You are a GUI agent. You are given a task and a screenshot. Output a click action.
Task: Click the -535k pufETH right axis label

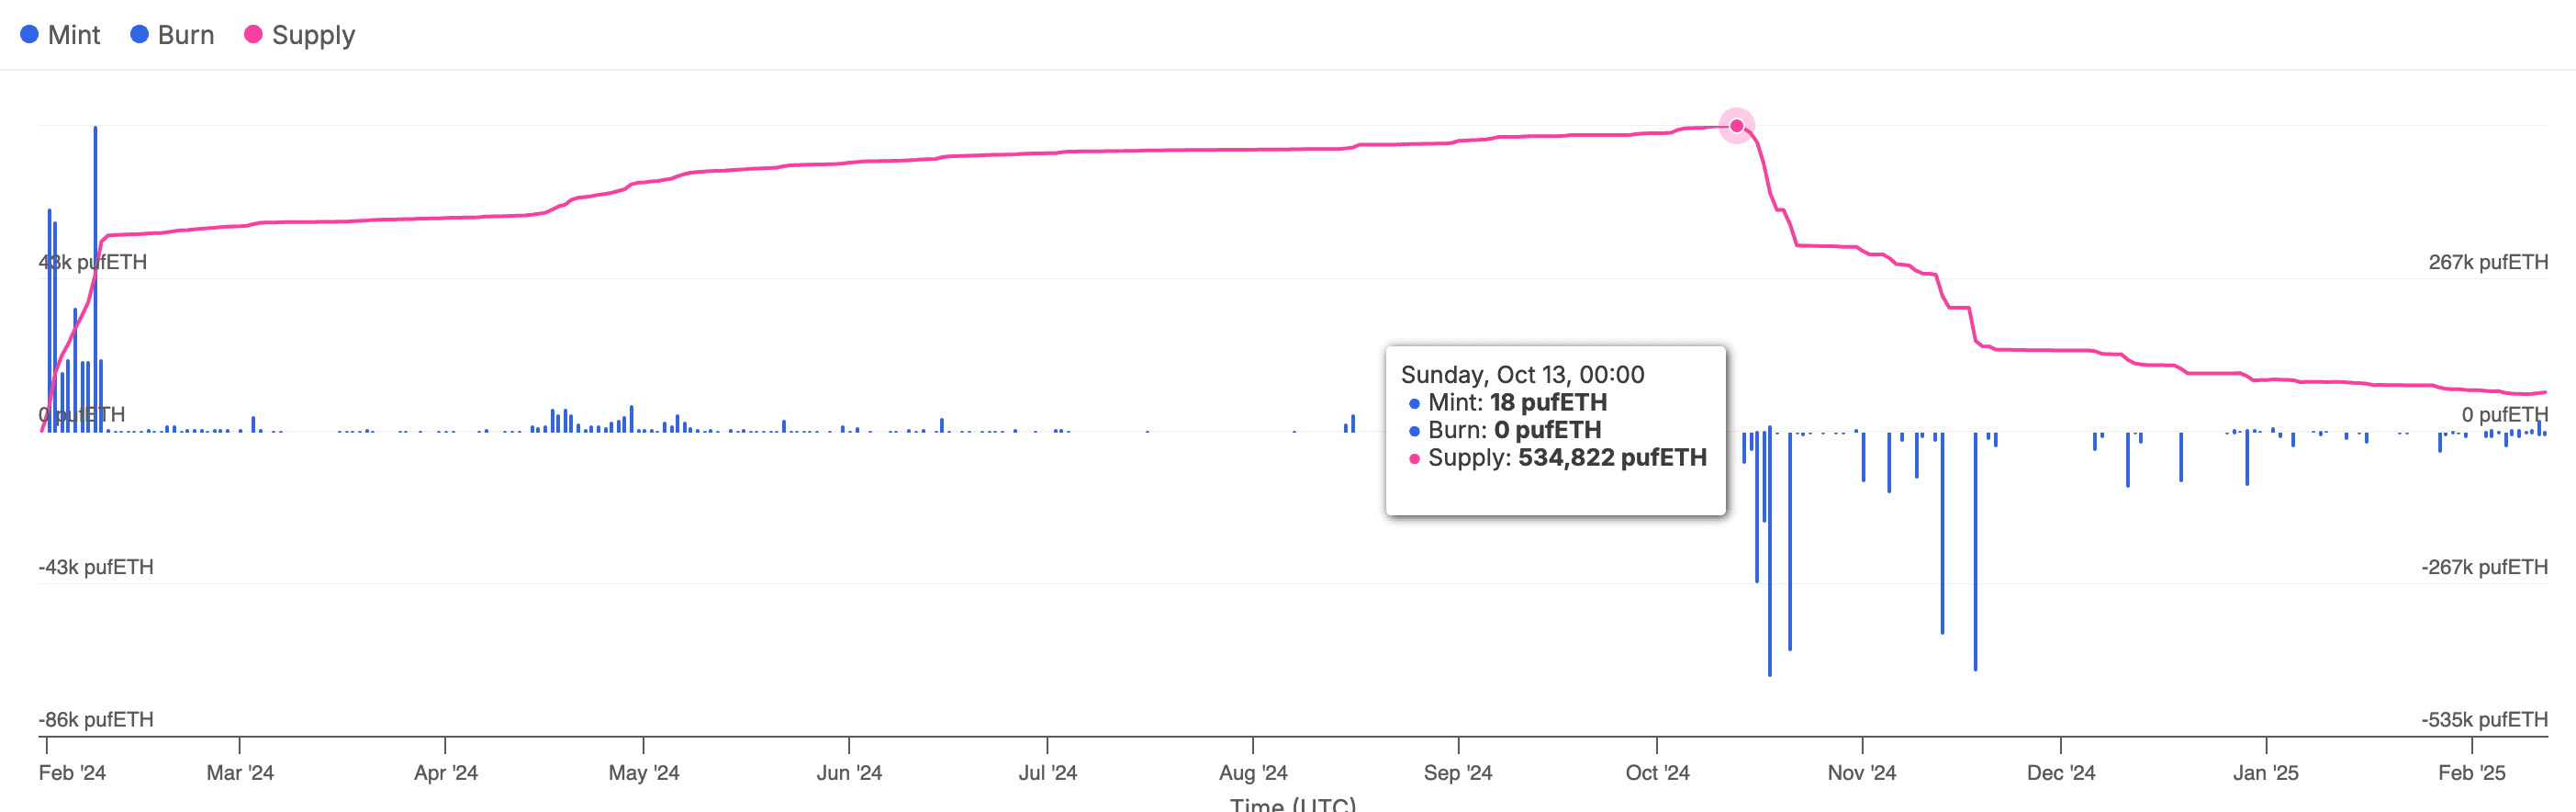click(x=2483, y=719)
